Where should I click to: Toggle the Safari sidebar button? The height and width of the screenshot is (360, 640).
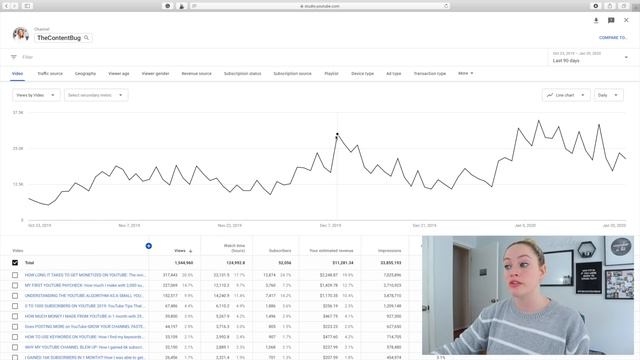(x=27, y=6)
